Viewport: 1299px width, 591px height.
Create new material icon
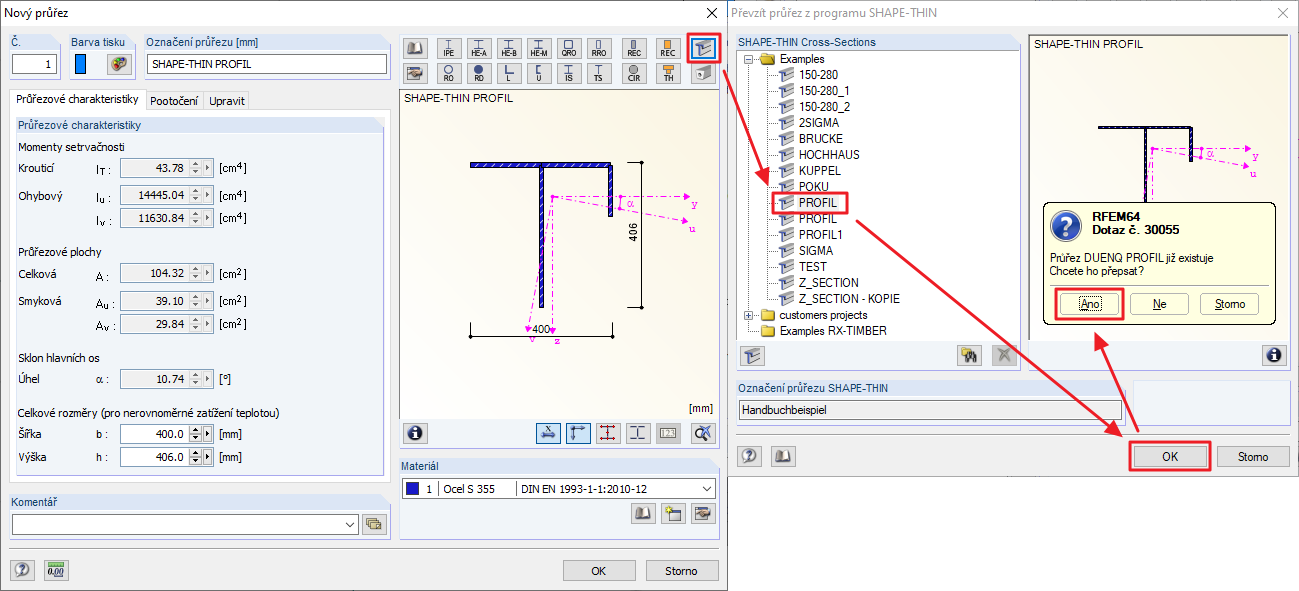tap(673, 514)
